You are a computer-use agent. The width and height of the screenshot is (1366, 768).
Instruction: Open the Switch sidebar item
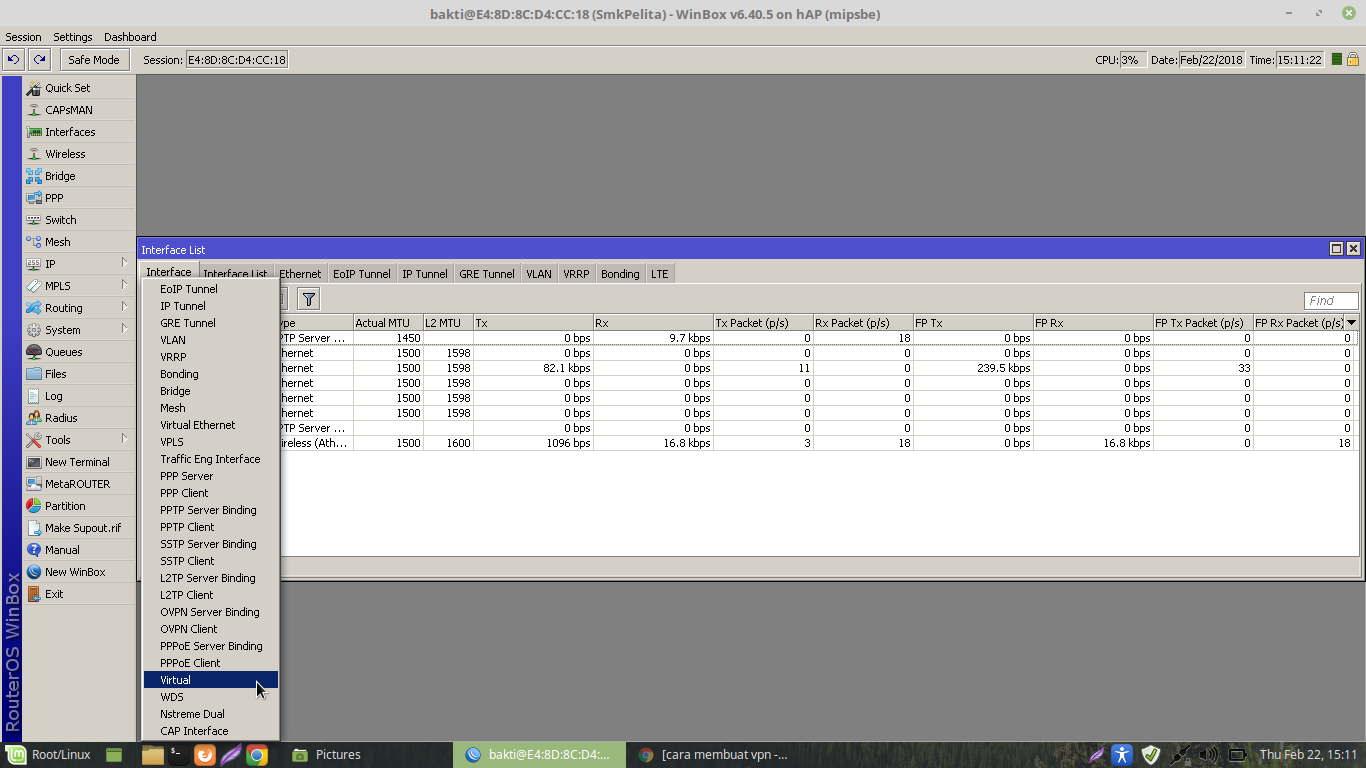pos(79,220)
